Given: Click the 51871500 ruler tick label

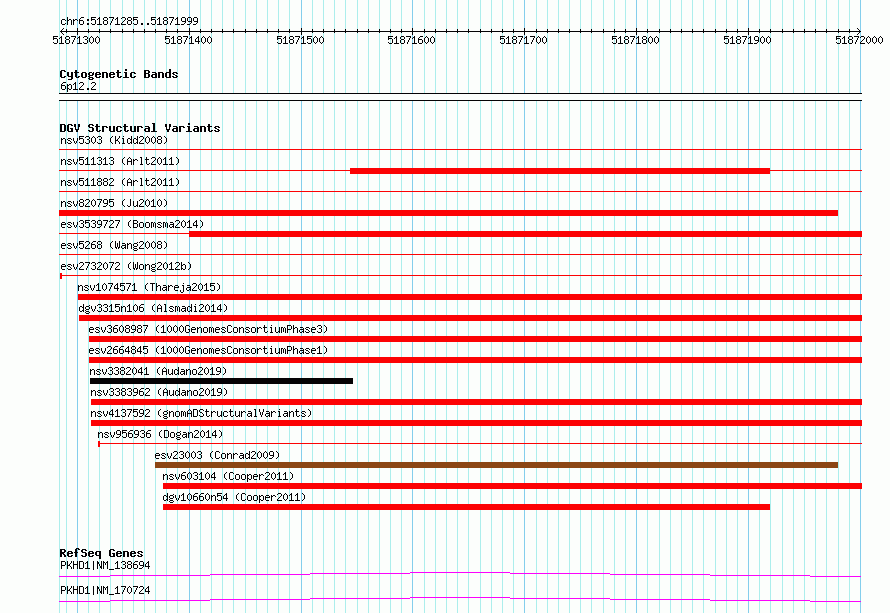Looking at the screenshot, I should pyautogui.click(x=300, y=40).
